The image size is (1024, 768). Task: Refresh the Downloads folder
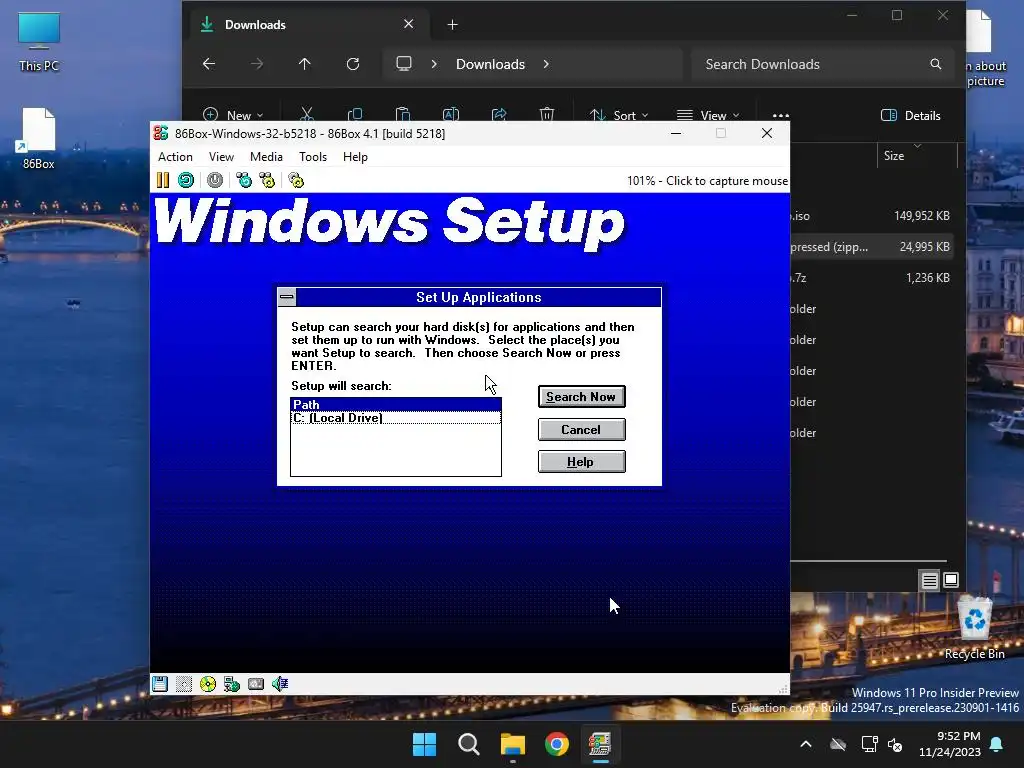(x=353, y=64)
